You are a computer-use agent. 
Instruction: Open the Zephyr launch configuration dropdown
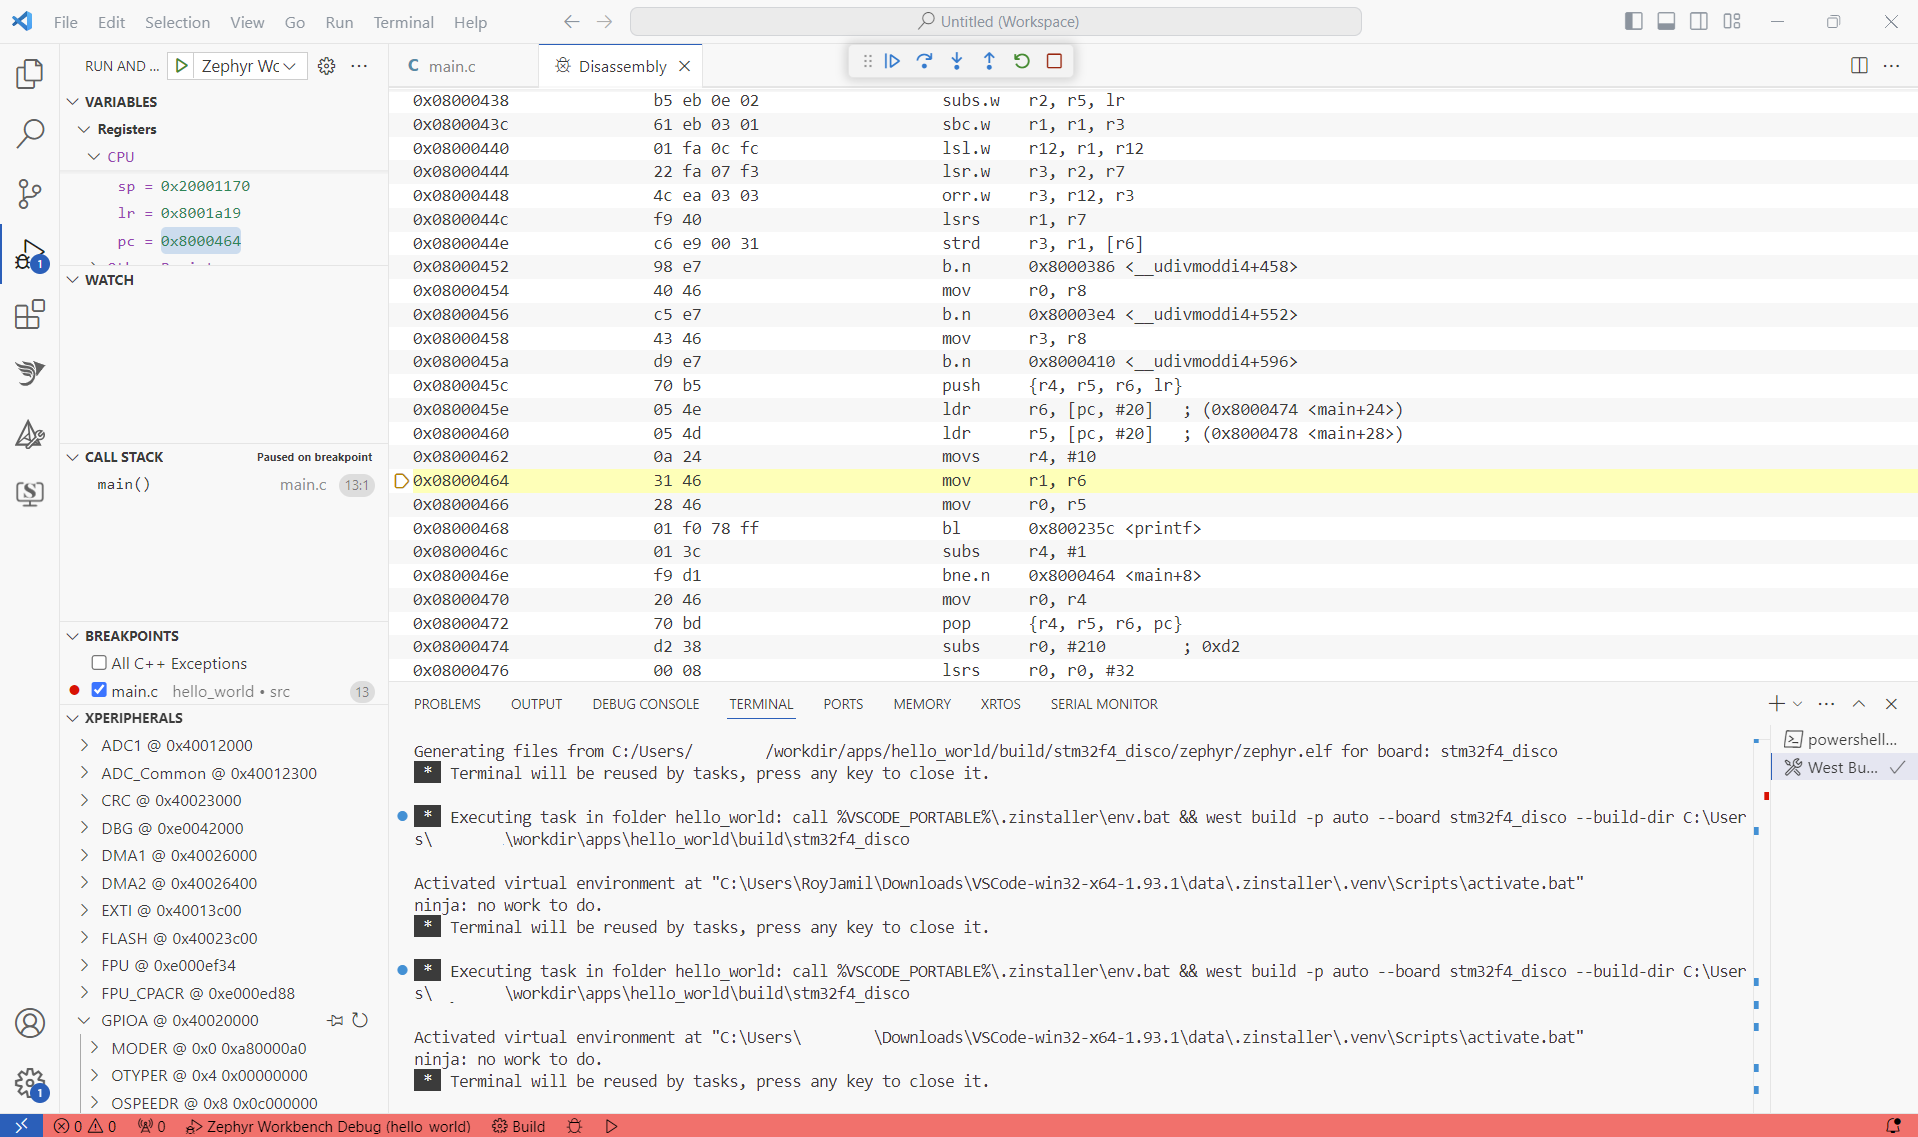pyautogui.click(x=289, y=66)
